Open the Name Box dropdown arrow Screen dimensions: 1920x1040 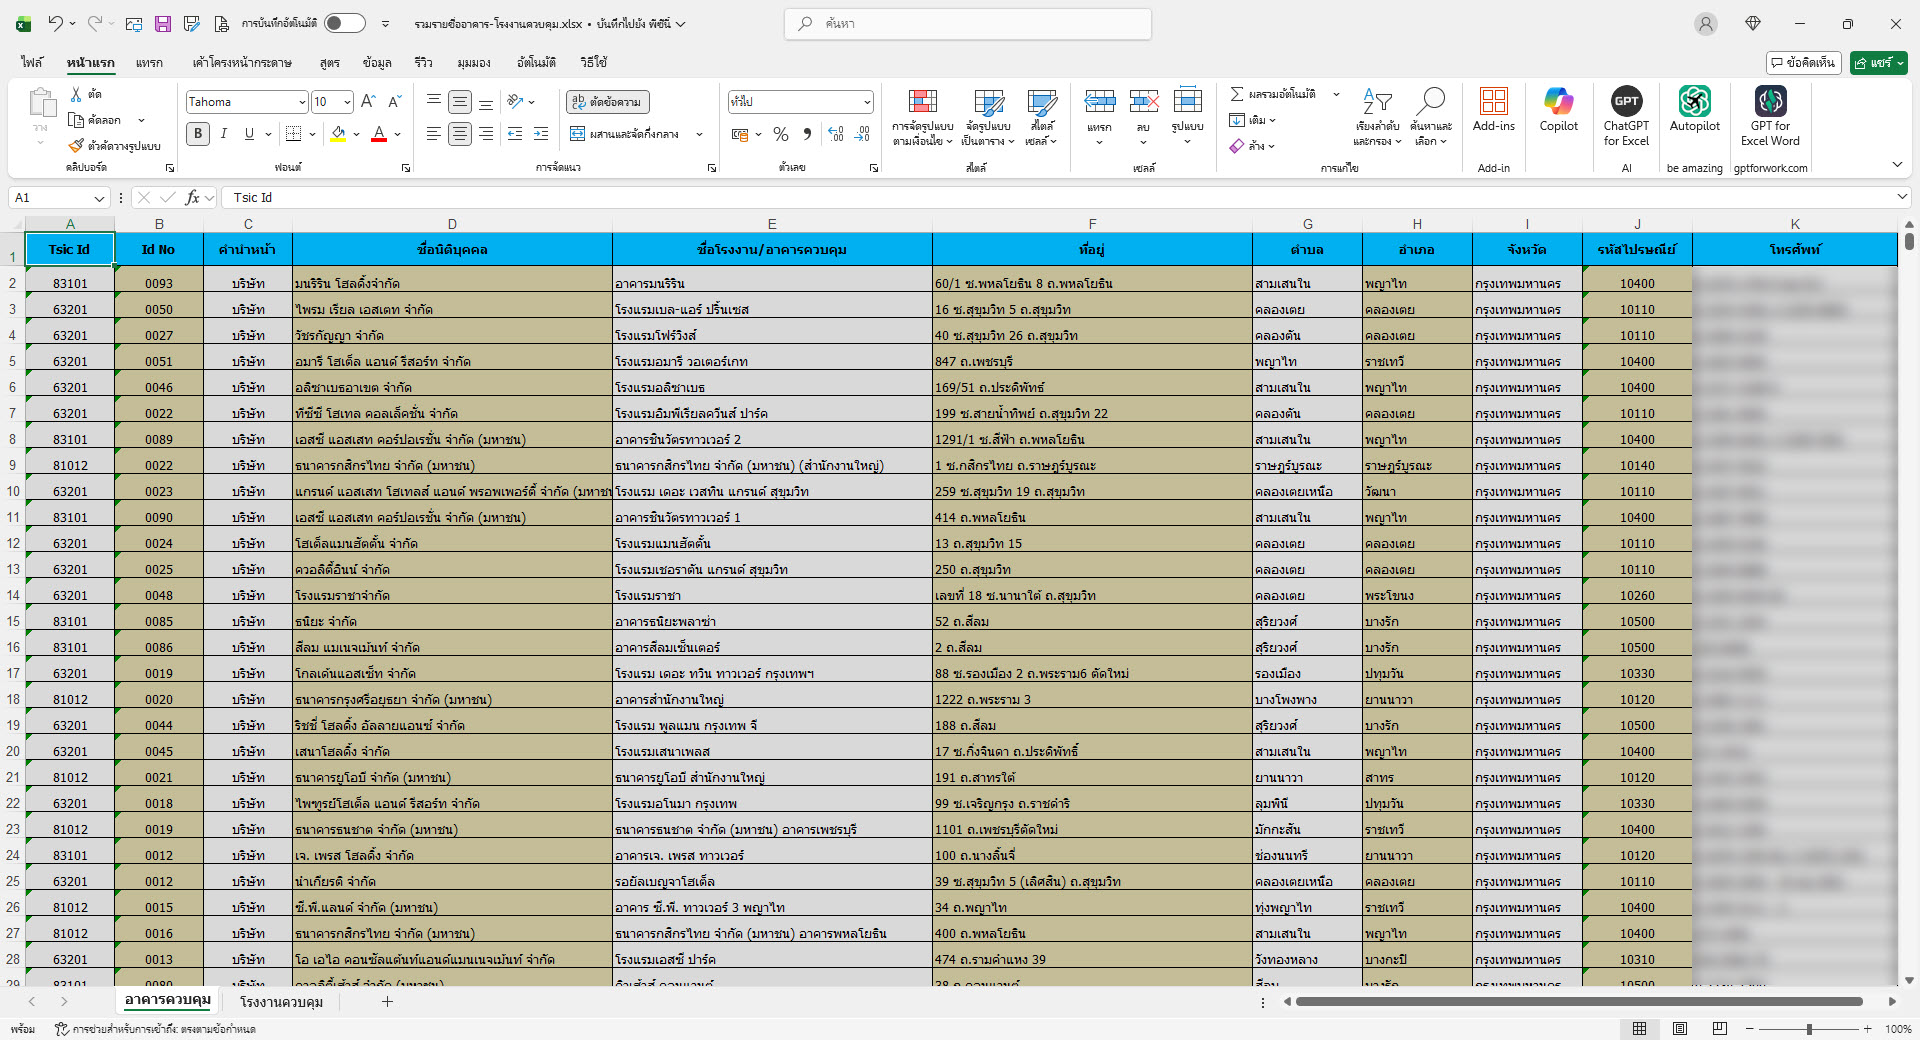(99, 198)
